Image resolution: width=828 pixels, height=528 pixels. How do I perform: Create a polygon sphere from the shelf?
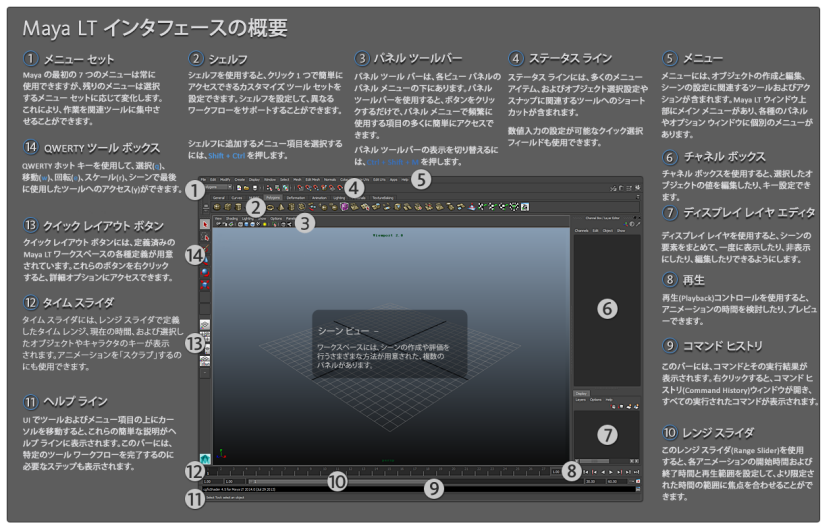point(217,207)
